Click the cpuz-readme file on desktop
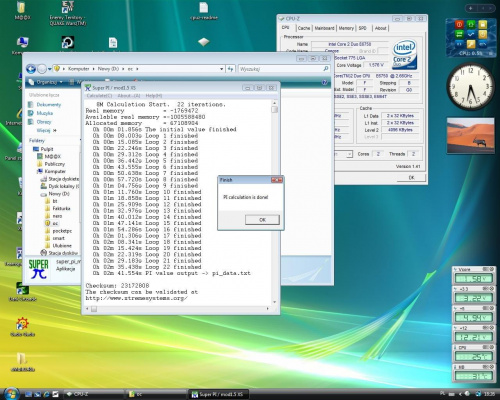The width and height of the screenshot is (500, 400). coord(204,11)
